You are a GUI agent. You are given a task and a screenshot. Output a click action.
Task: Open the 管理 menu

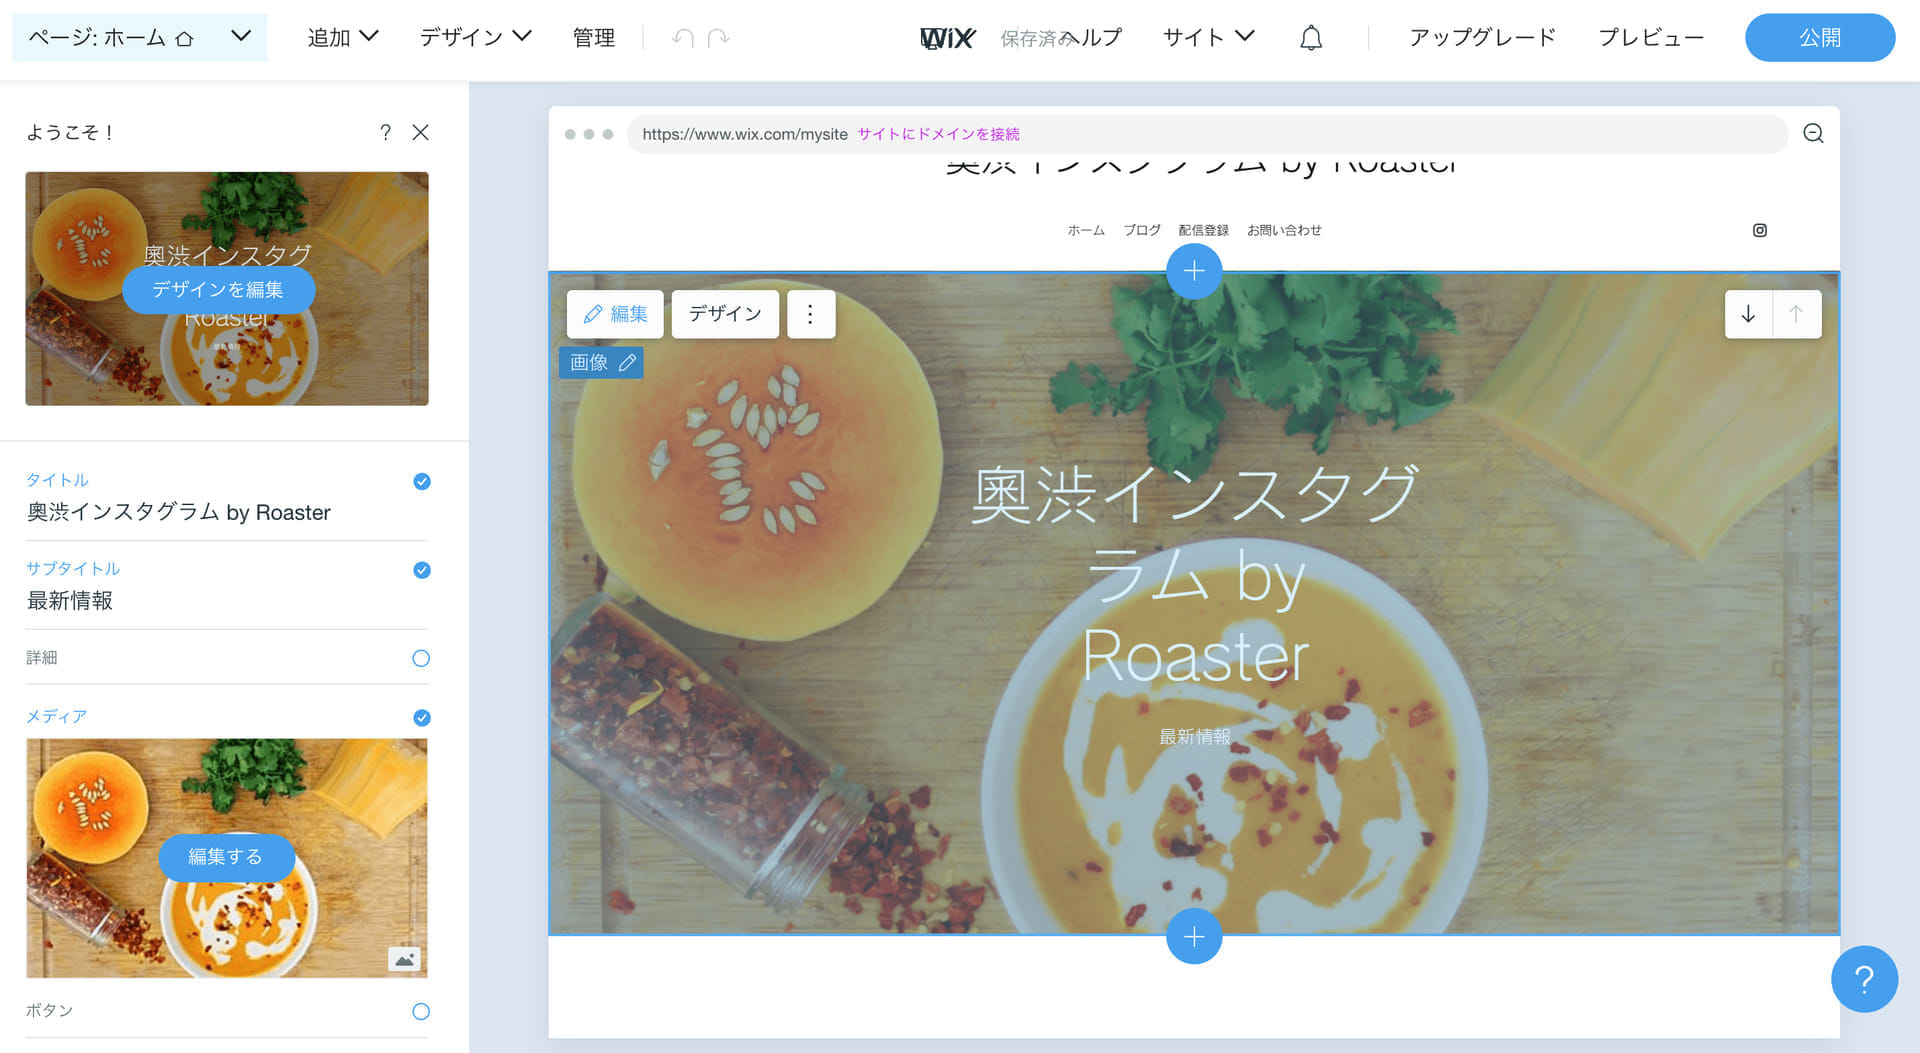(593, 38)
